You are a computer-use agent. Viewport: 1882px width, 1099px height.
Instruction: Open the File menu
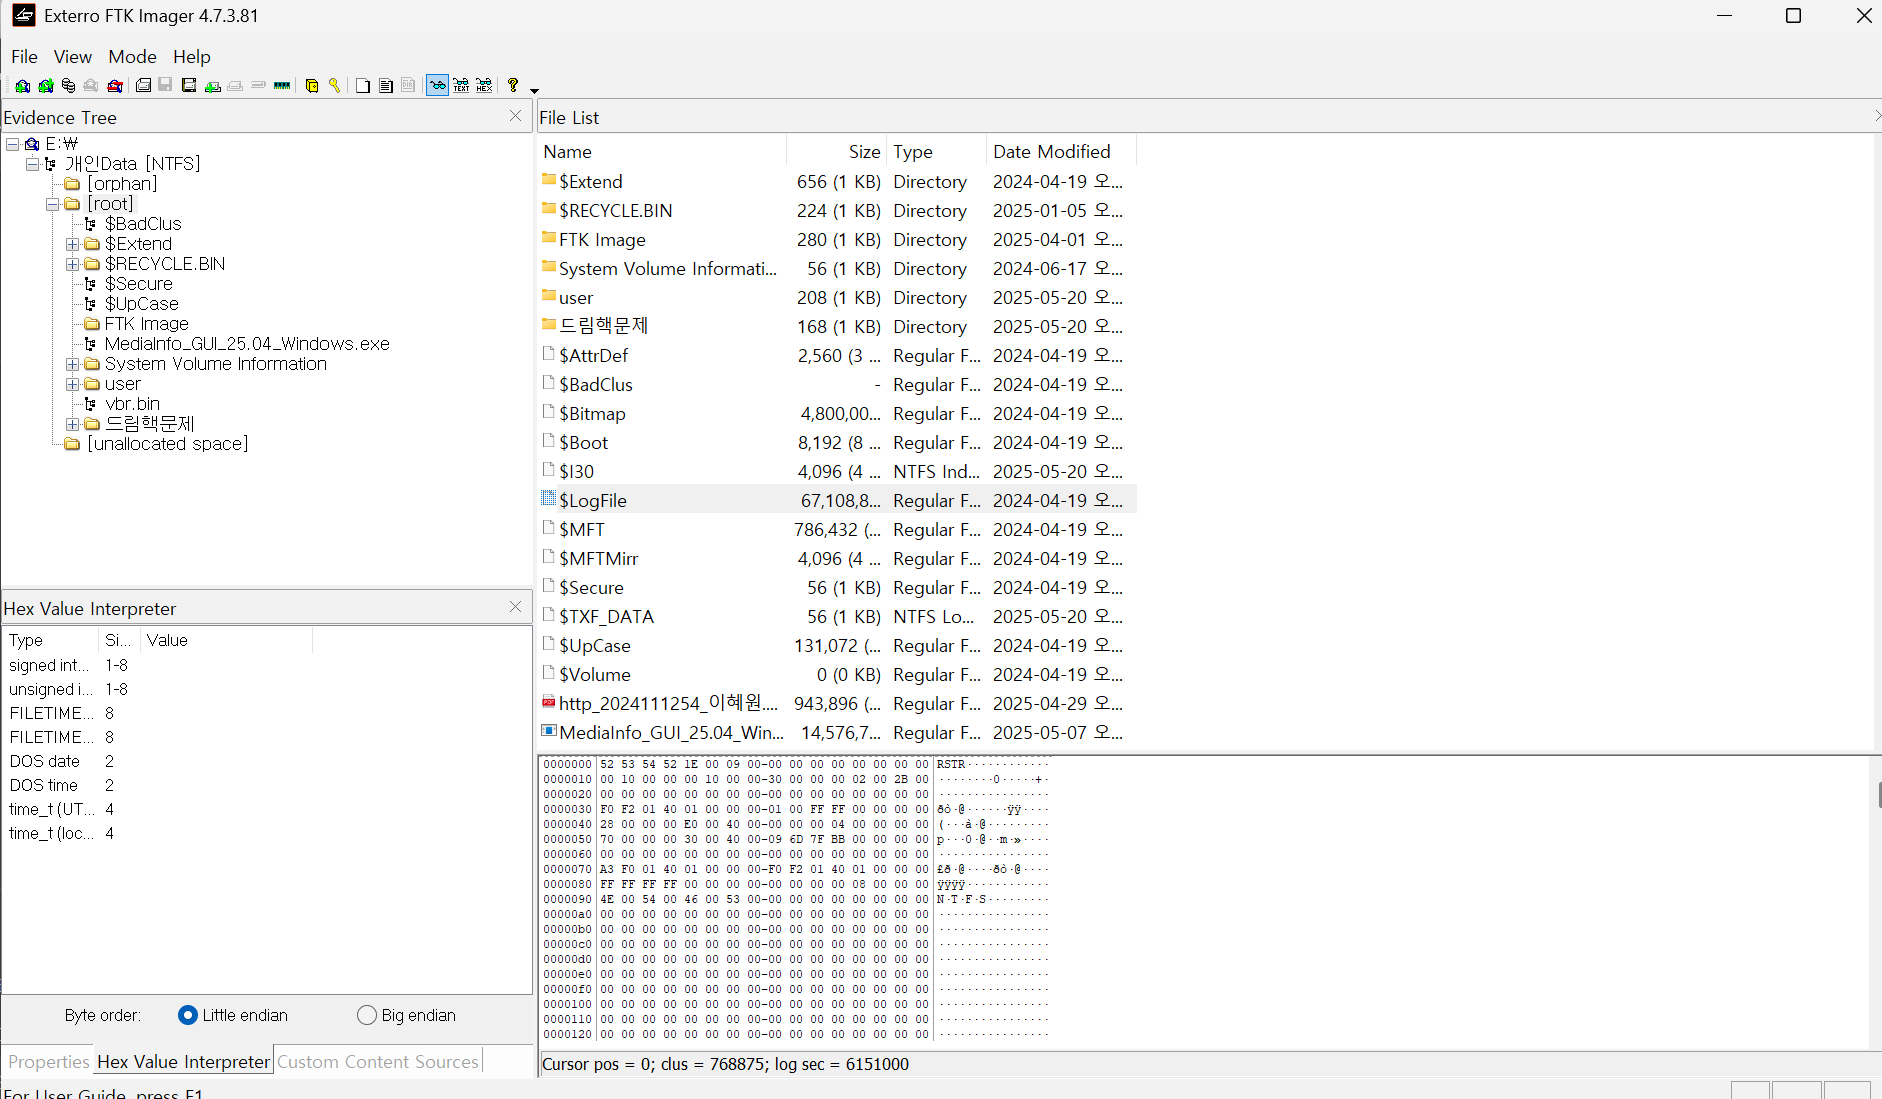pyautogui.click(x=24, y=57)
